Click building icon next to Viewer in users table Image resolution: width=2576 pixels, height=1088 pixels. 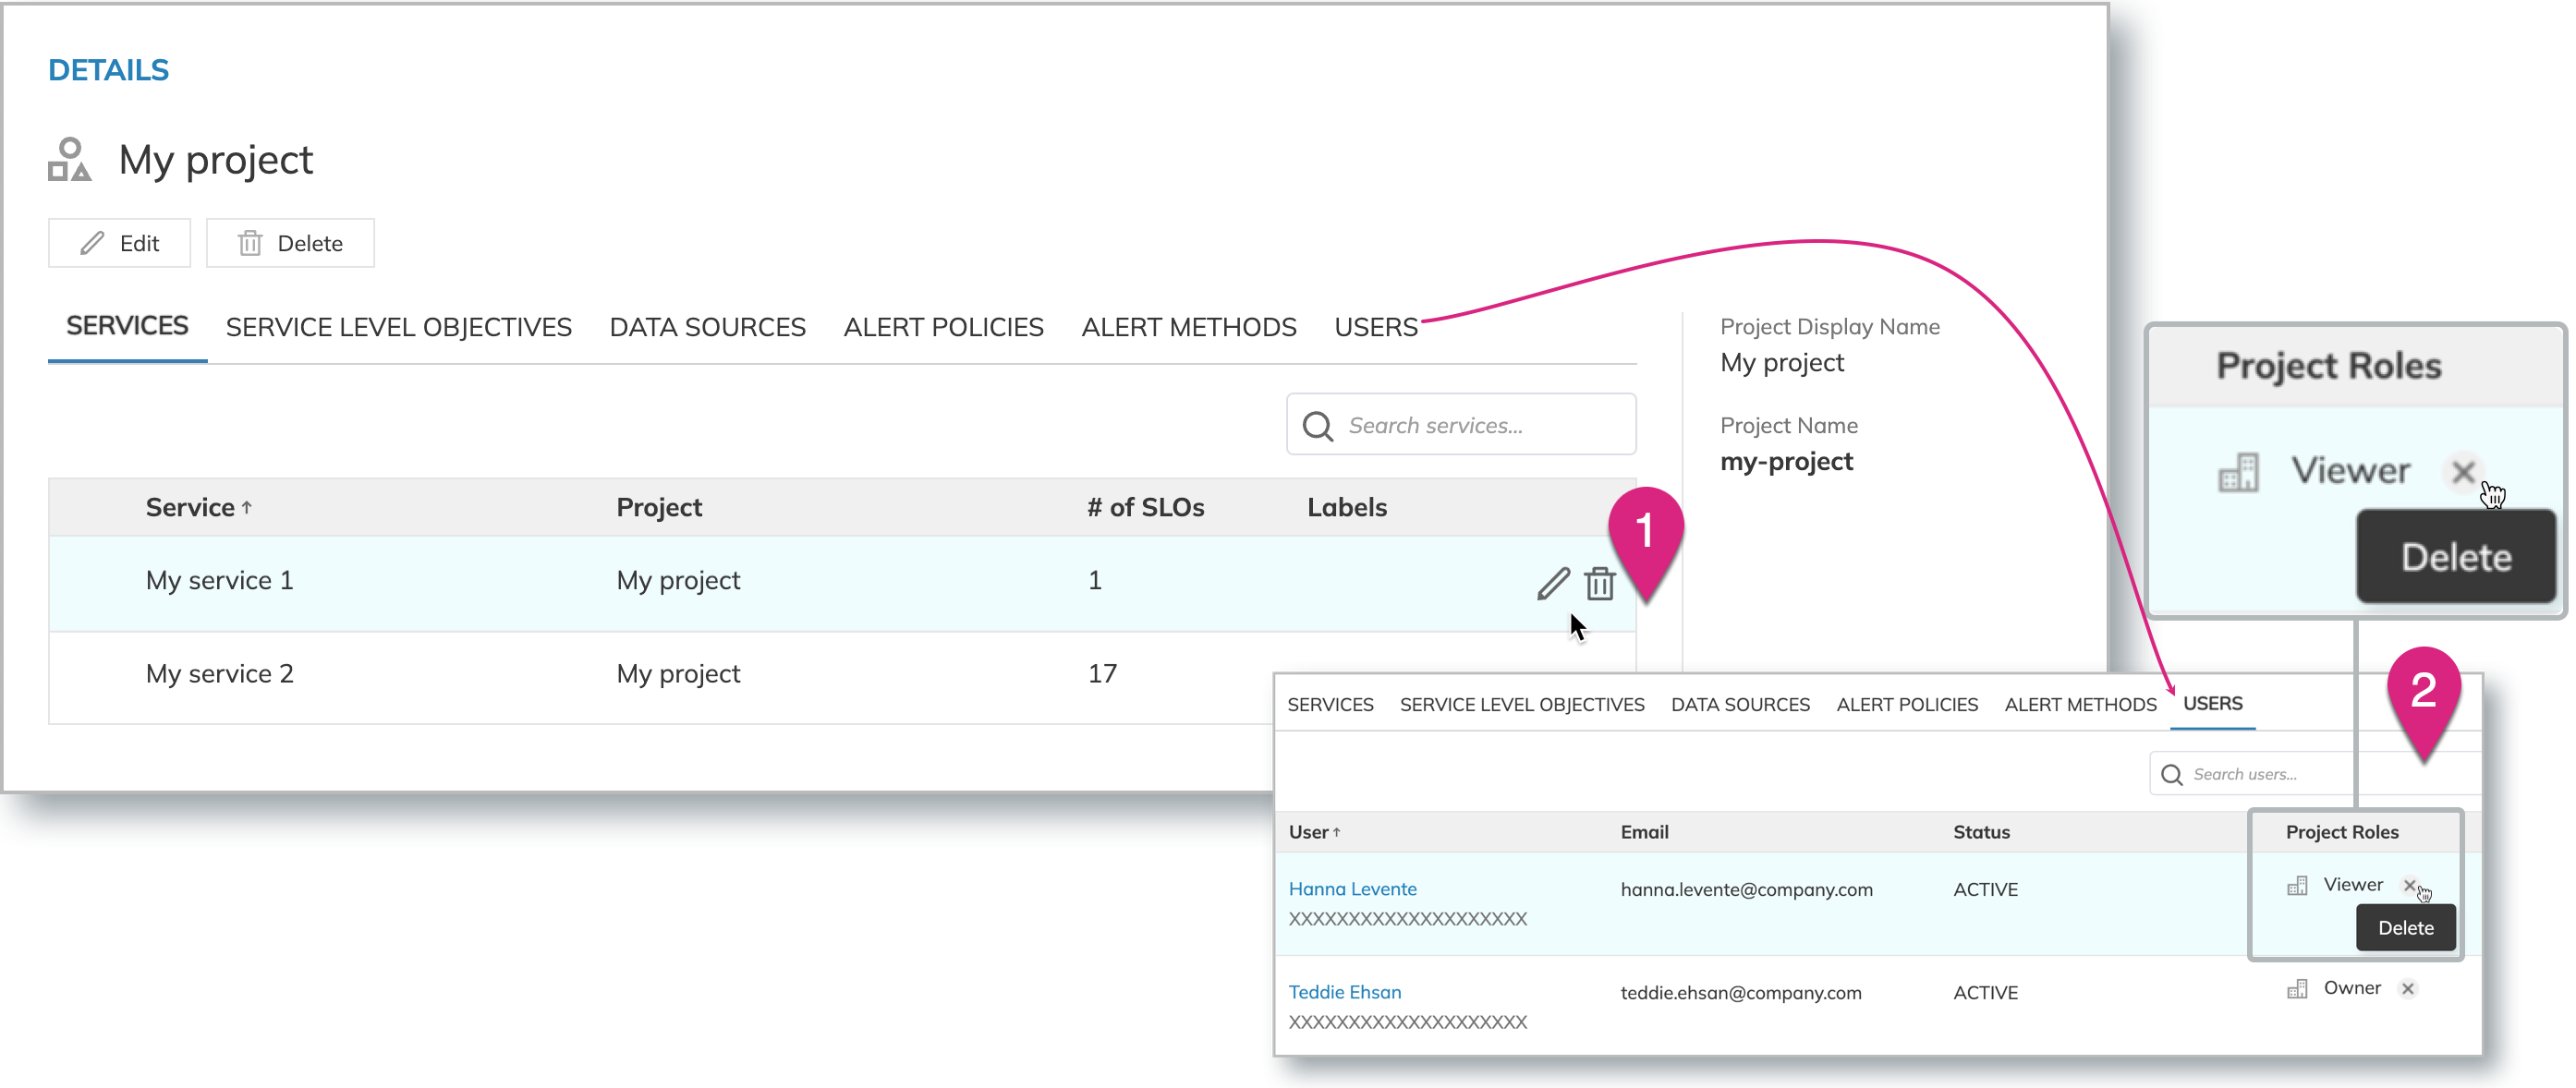click(x=2297, y=885)
